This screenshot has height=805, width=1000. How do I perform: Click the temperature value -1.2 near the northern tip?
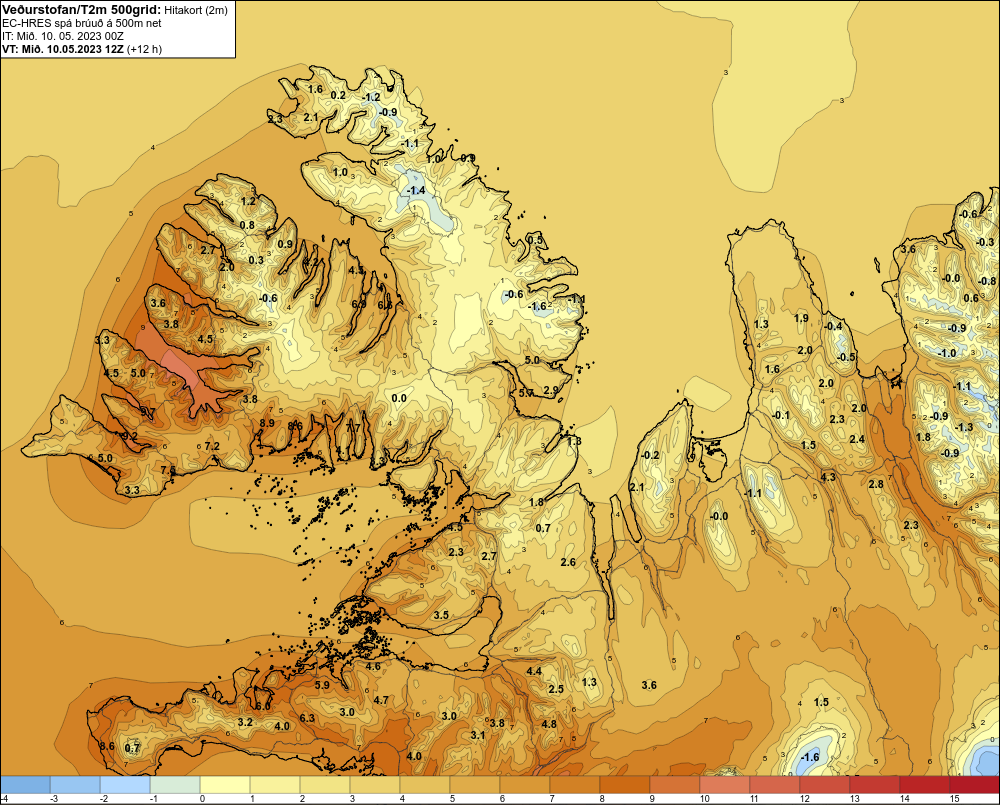371,97
